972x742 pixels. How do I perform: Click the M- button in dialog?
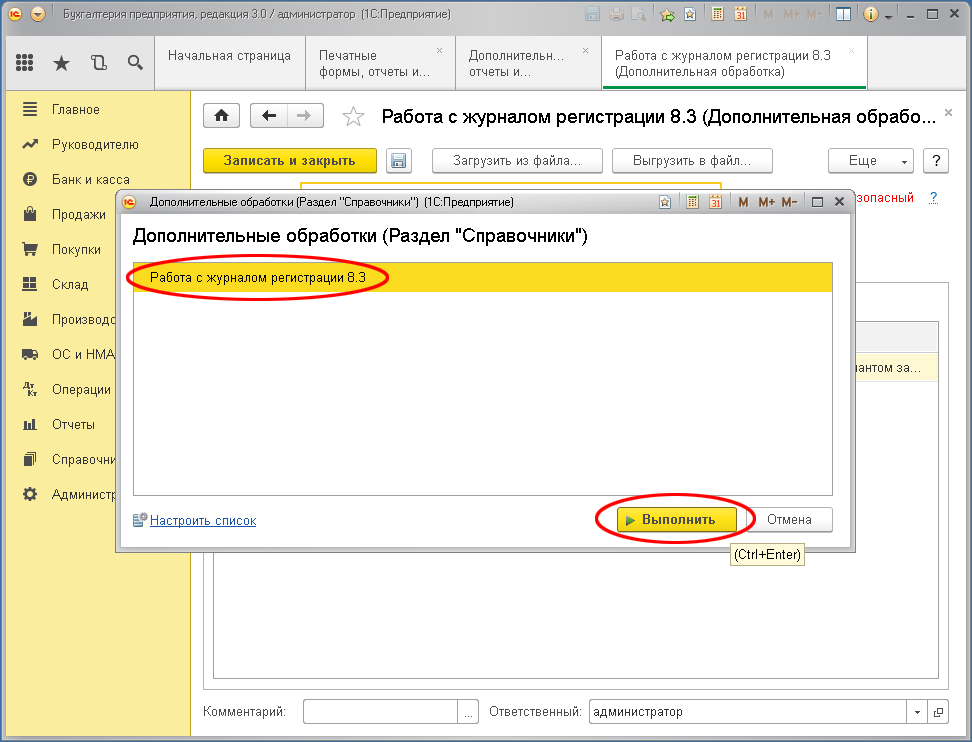pos(789,202)
